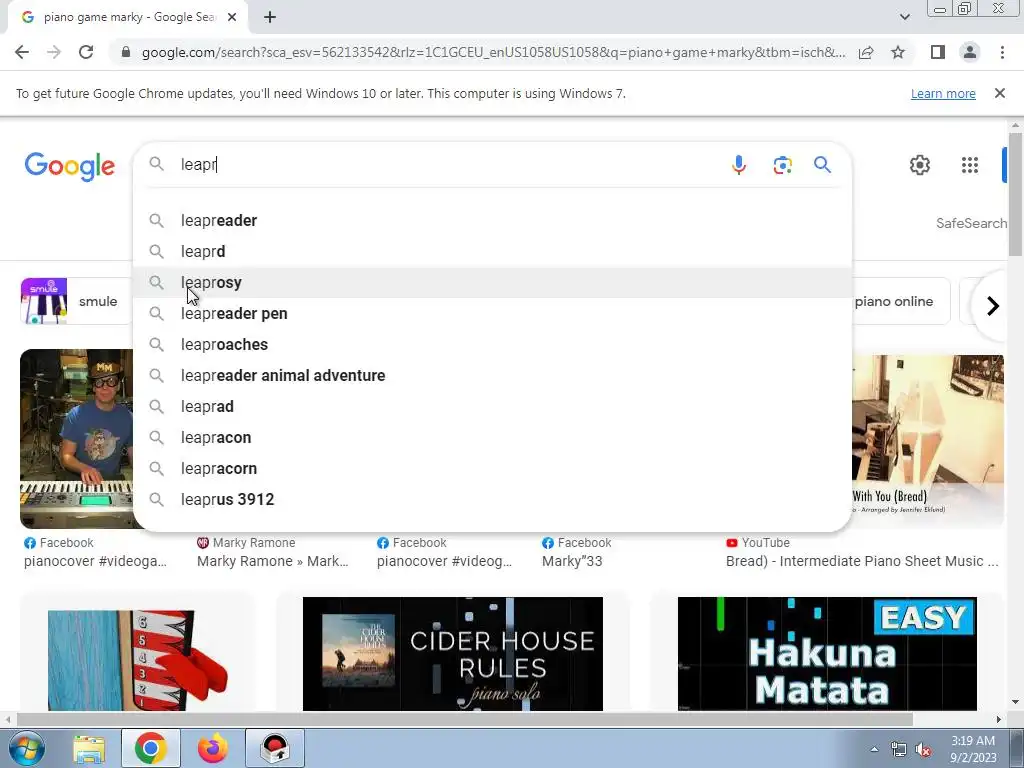Open the drummer at keyboard image thumbnail
1024x768 pixels.
[x=76, y=439]
